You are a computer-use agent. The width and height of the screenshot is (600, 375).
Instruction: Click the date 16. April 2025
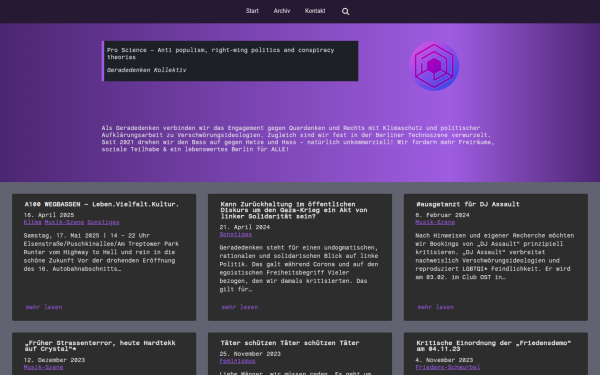tap(49, 215)
